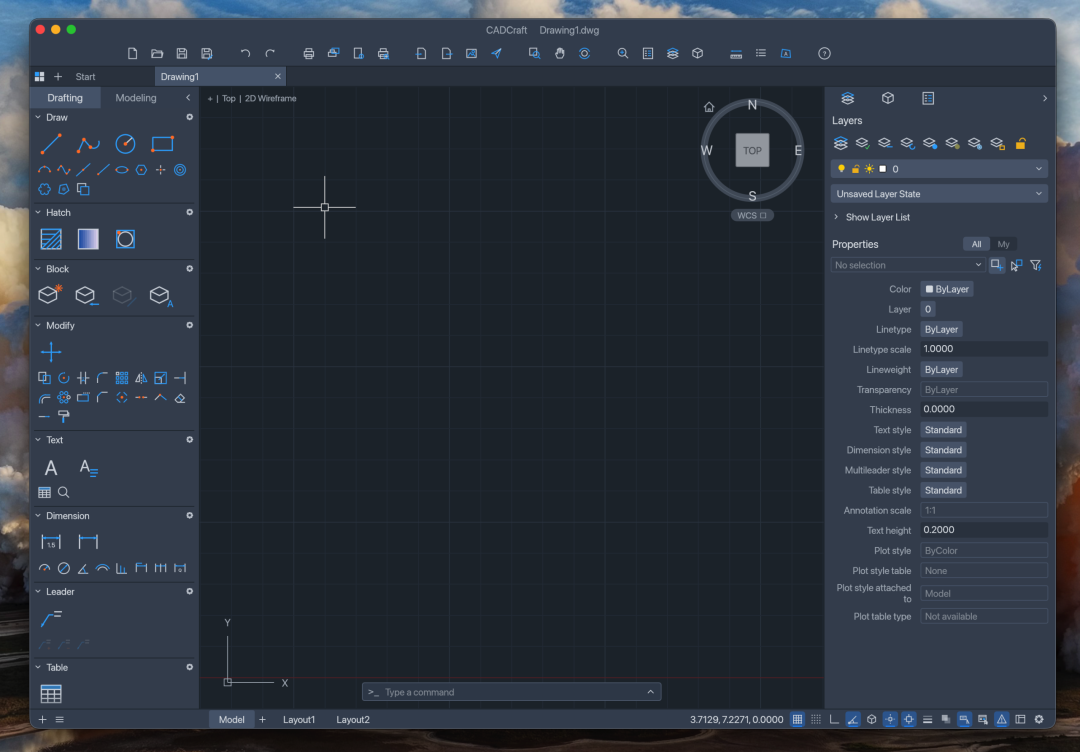This screenshot has height=752, width=1080.
Task: Expand the command line history arrow
Action: click(651, 692)
